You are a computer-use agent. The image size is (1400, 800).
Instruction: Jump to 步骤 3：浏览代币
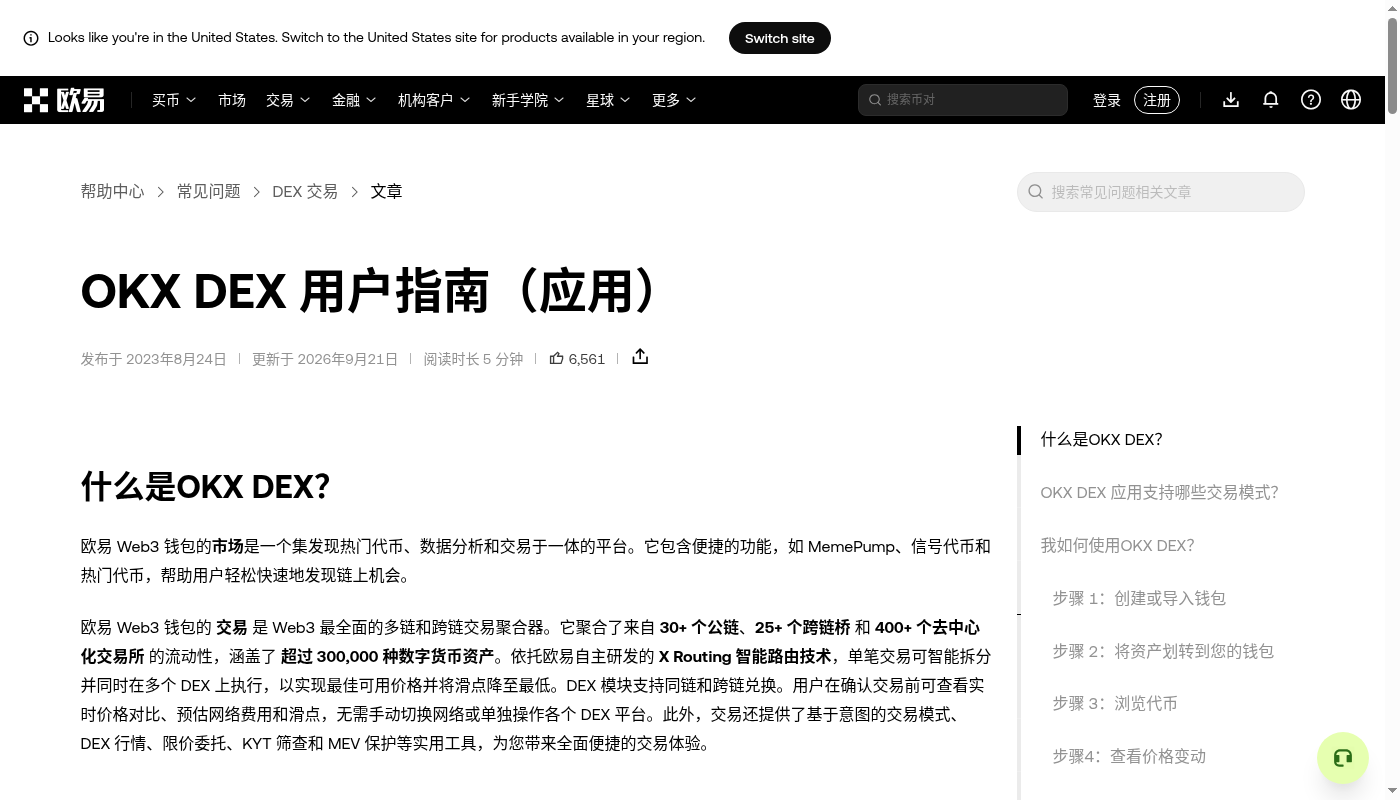[x=1115, y=703]
